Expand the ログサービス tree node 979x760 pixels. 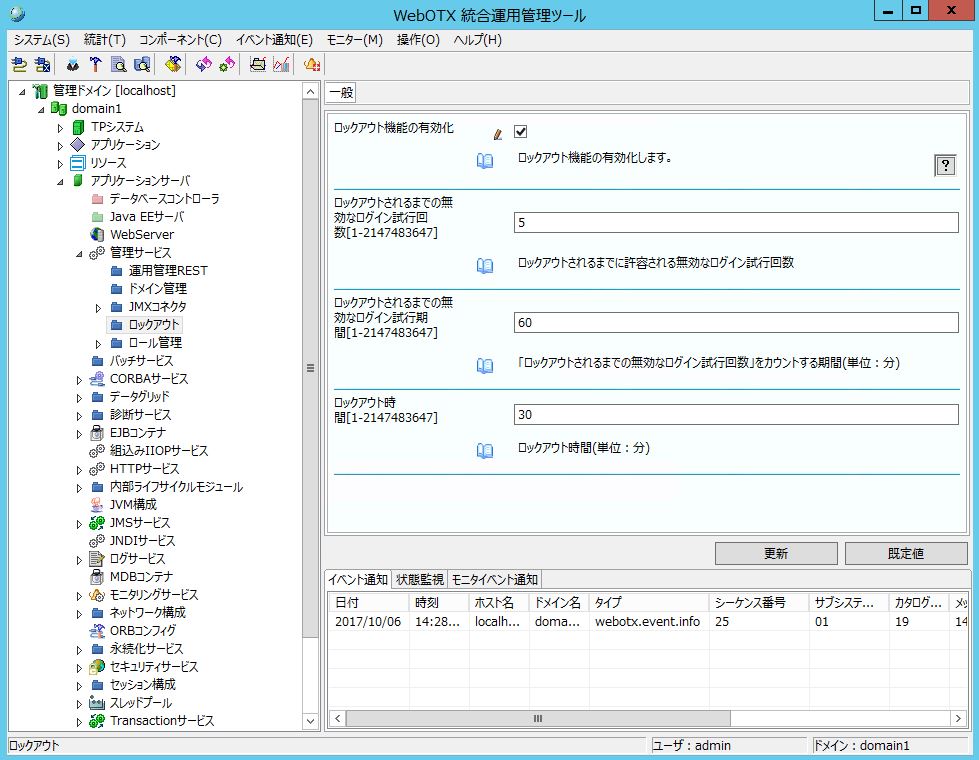click(79, 559)
